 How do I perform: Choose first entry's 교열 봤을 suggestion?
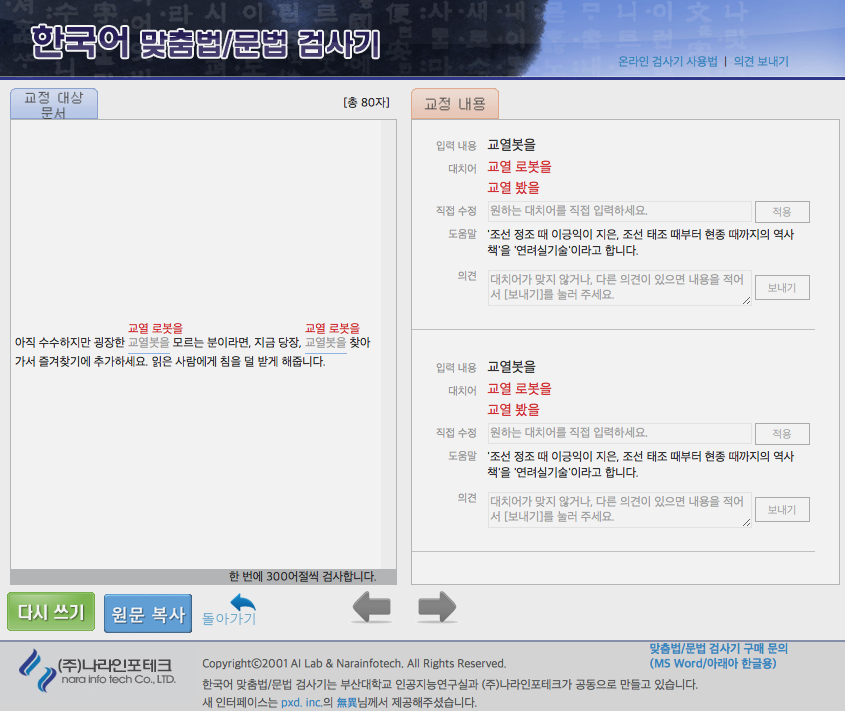pos(514,188)
